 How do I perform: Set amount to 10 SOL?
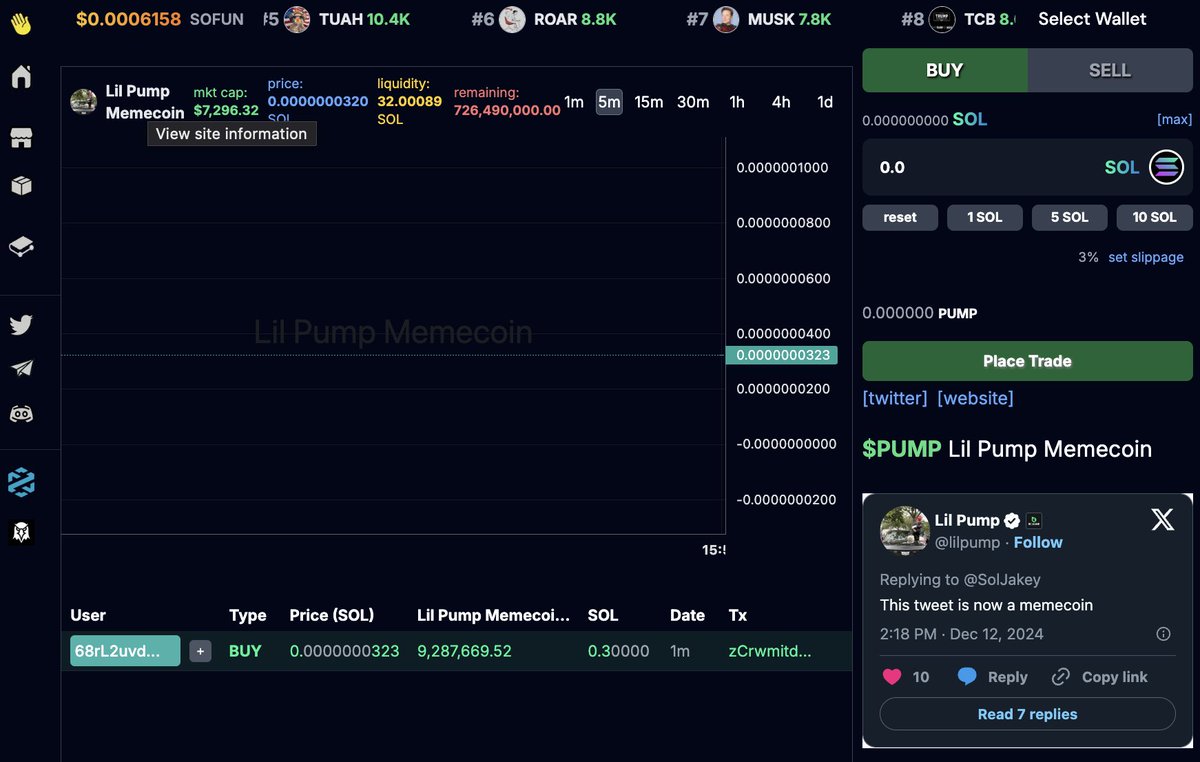[x=1155, y=217]
